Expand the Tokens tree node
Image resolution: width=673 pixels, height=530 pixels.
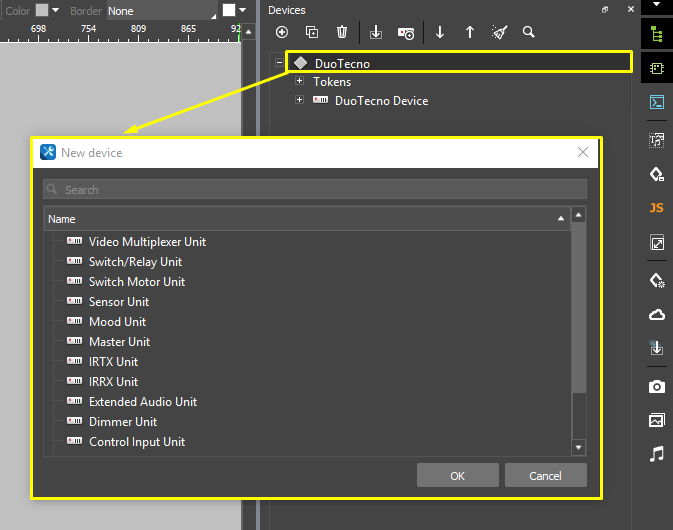pos(299,81)
